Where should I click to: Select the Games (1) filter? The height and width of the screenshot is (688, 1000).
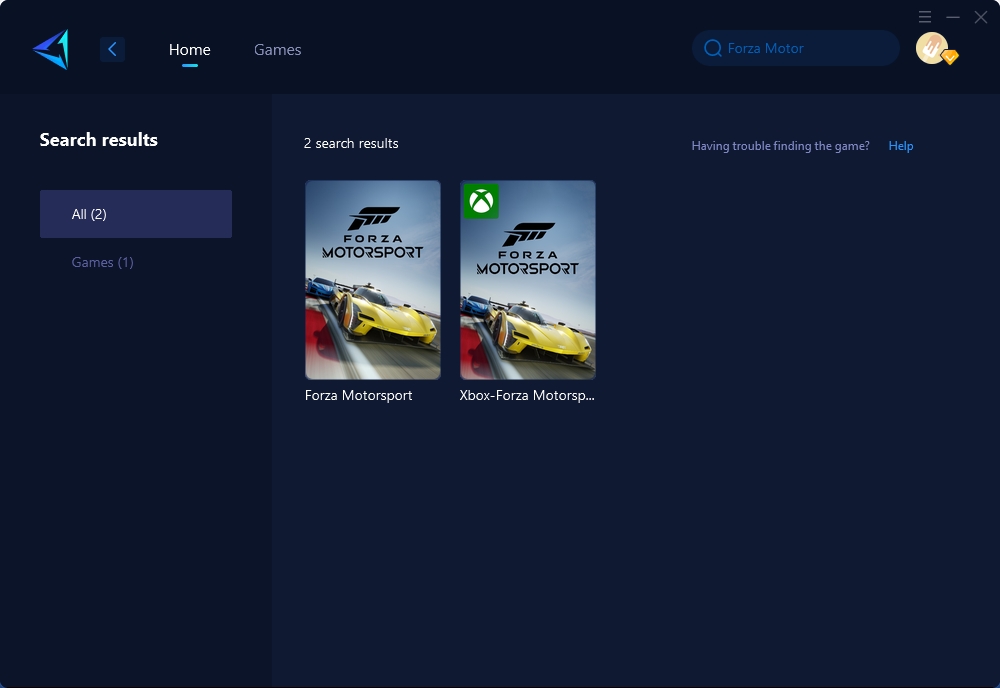coord(102,262)
